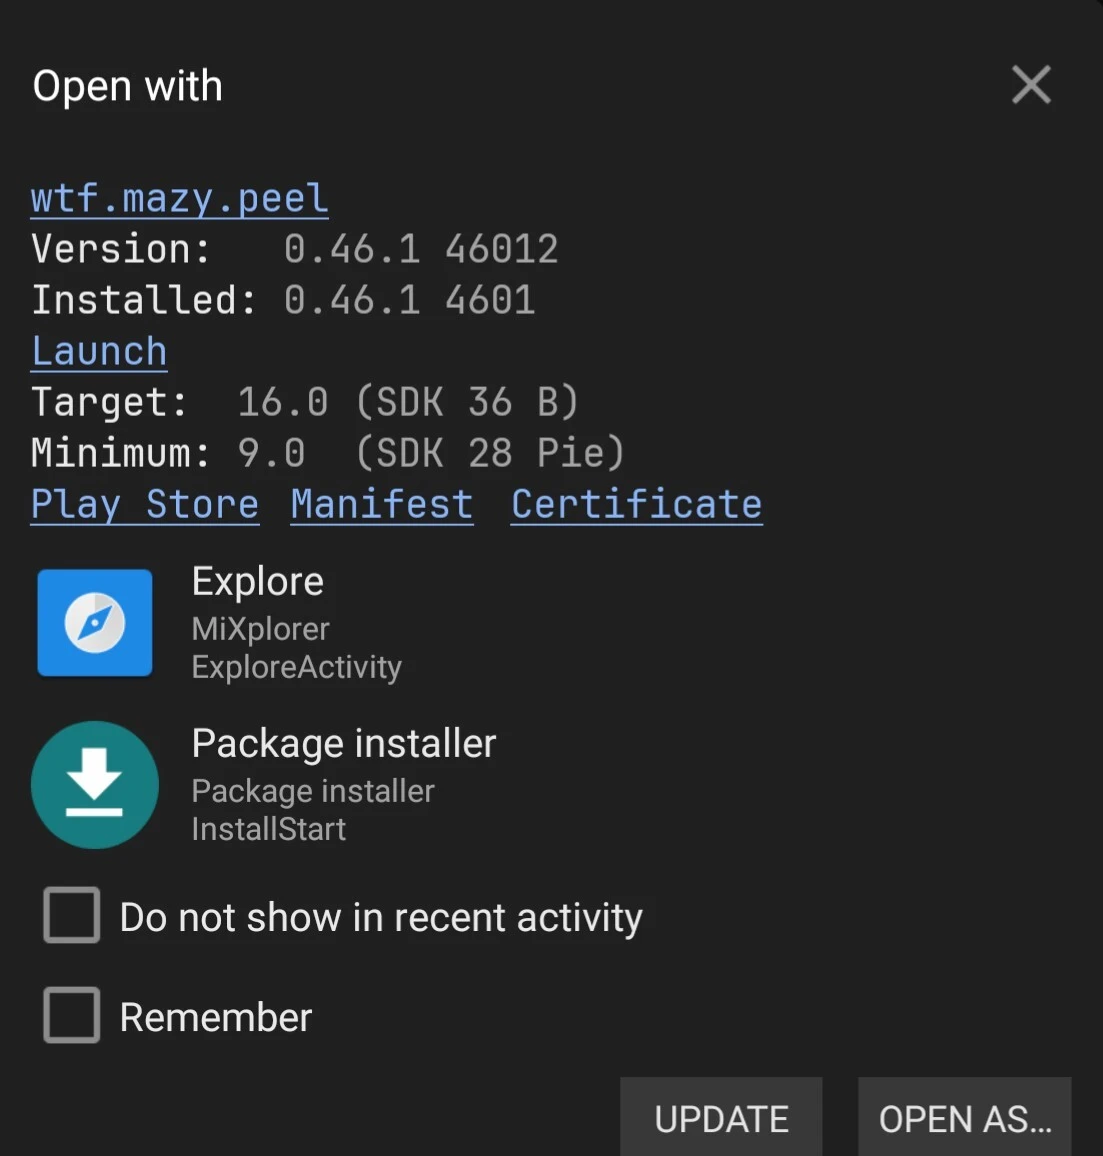The image size is (1103, 1156).
Task: Click the UPDATE button
Action: pos(721,1117)
